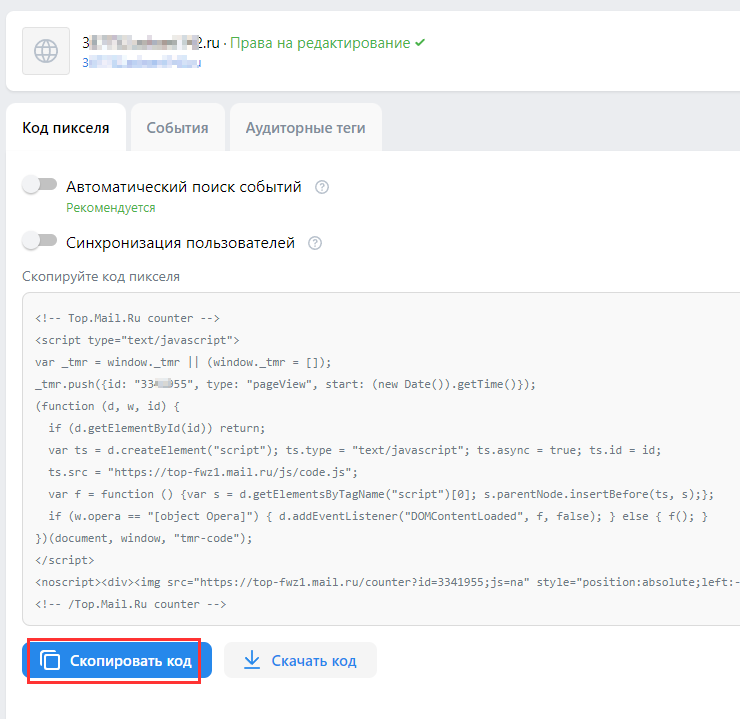Click the green edit-rights checkmark icon
The image size is (740, 719).
(x=420, y=43)
